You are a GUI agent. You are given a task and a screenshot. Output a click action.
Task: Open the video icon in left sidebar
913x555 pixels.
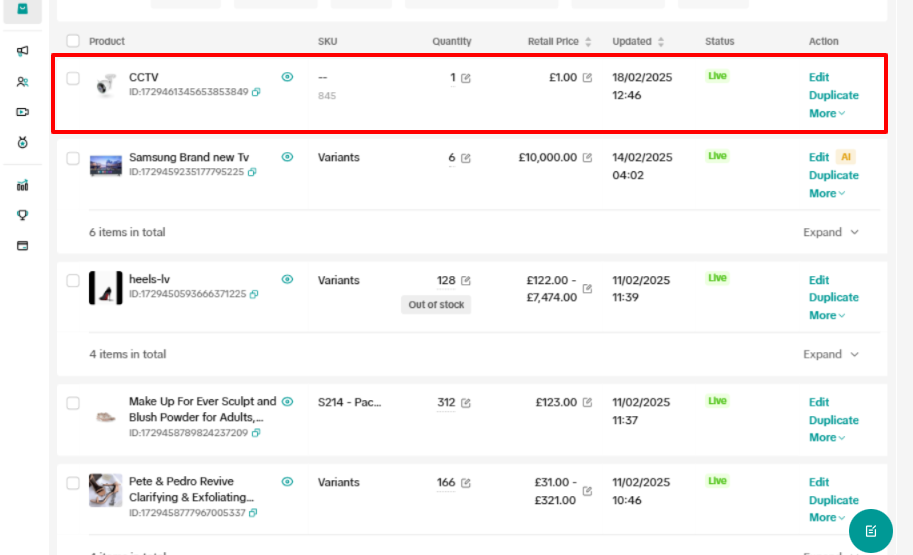click(x=22, y=112)
